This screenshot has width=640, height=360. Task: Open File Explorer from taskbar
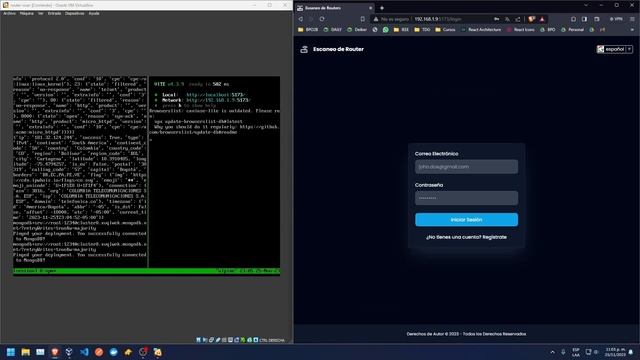(x=26, y=352)
